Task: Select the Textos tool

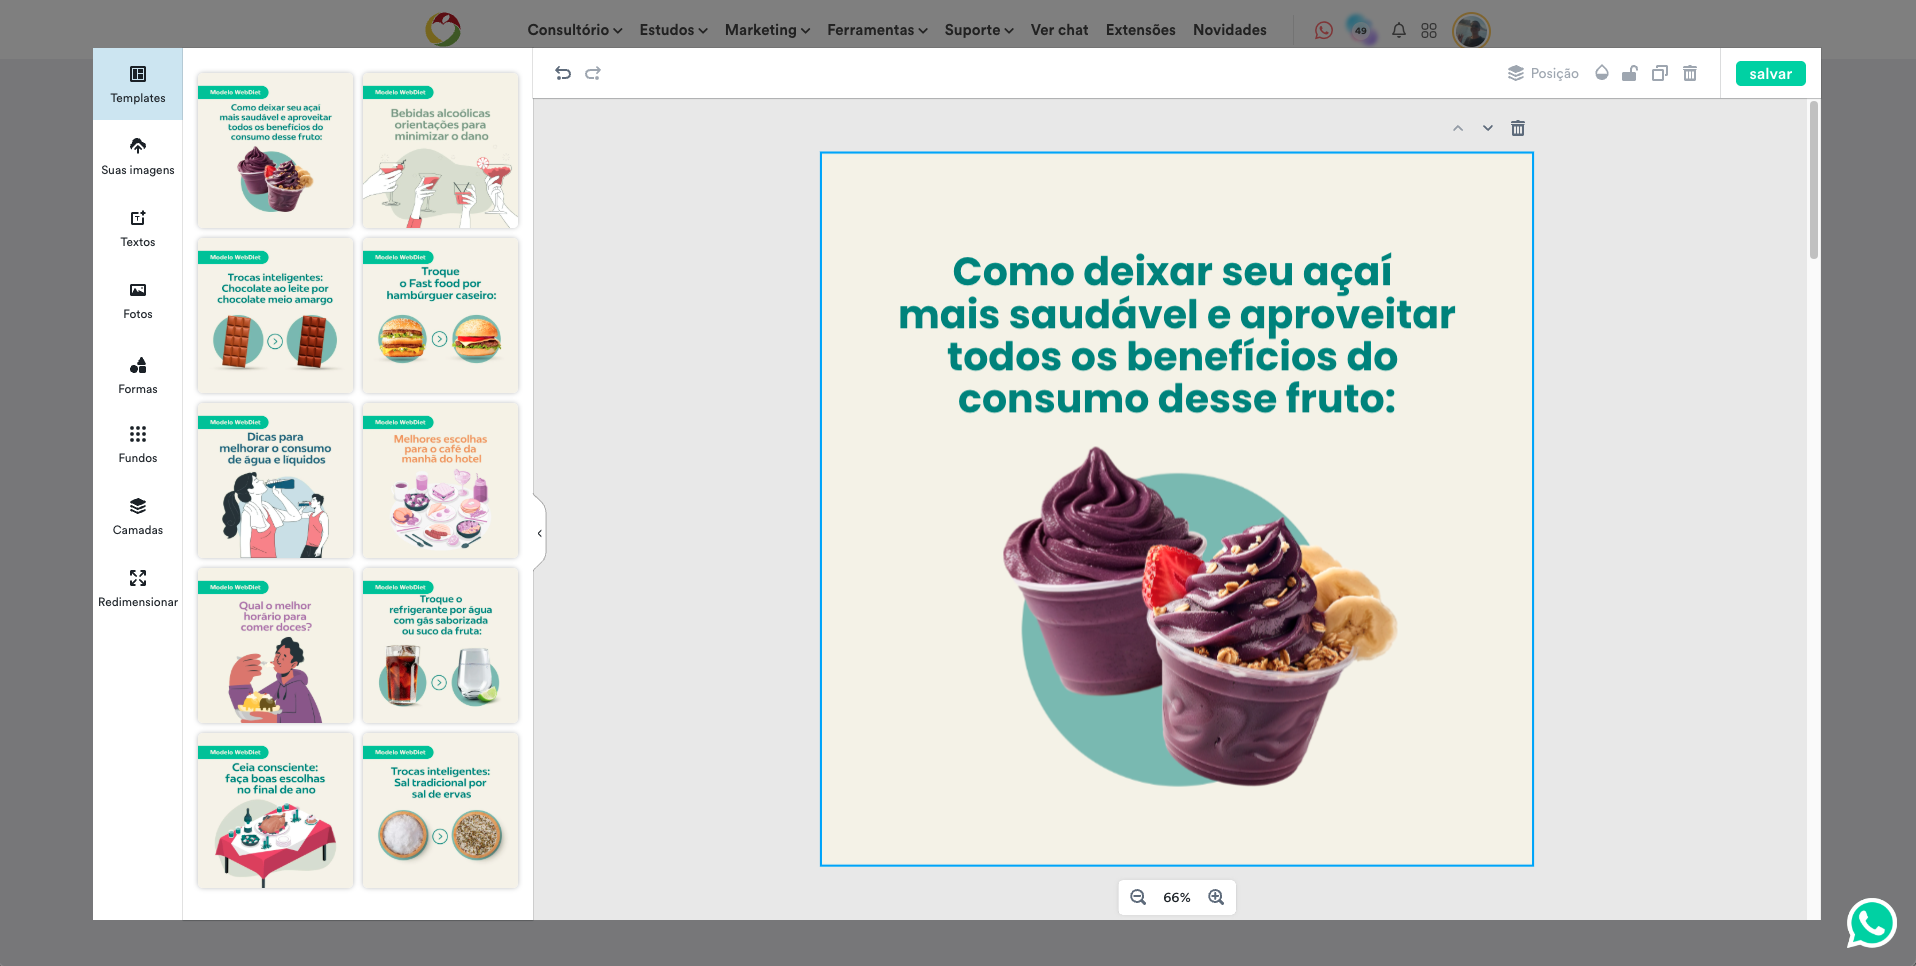Action: click(x=138, y=228)
